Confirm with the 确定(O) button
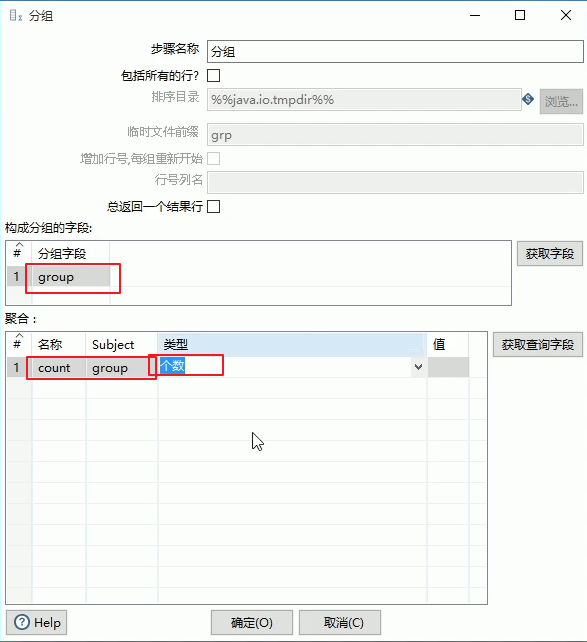Image resolution: width=587 pixels, height=642 pixels. coord(252,623)
